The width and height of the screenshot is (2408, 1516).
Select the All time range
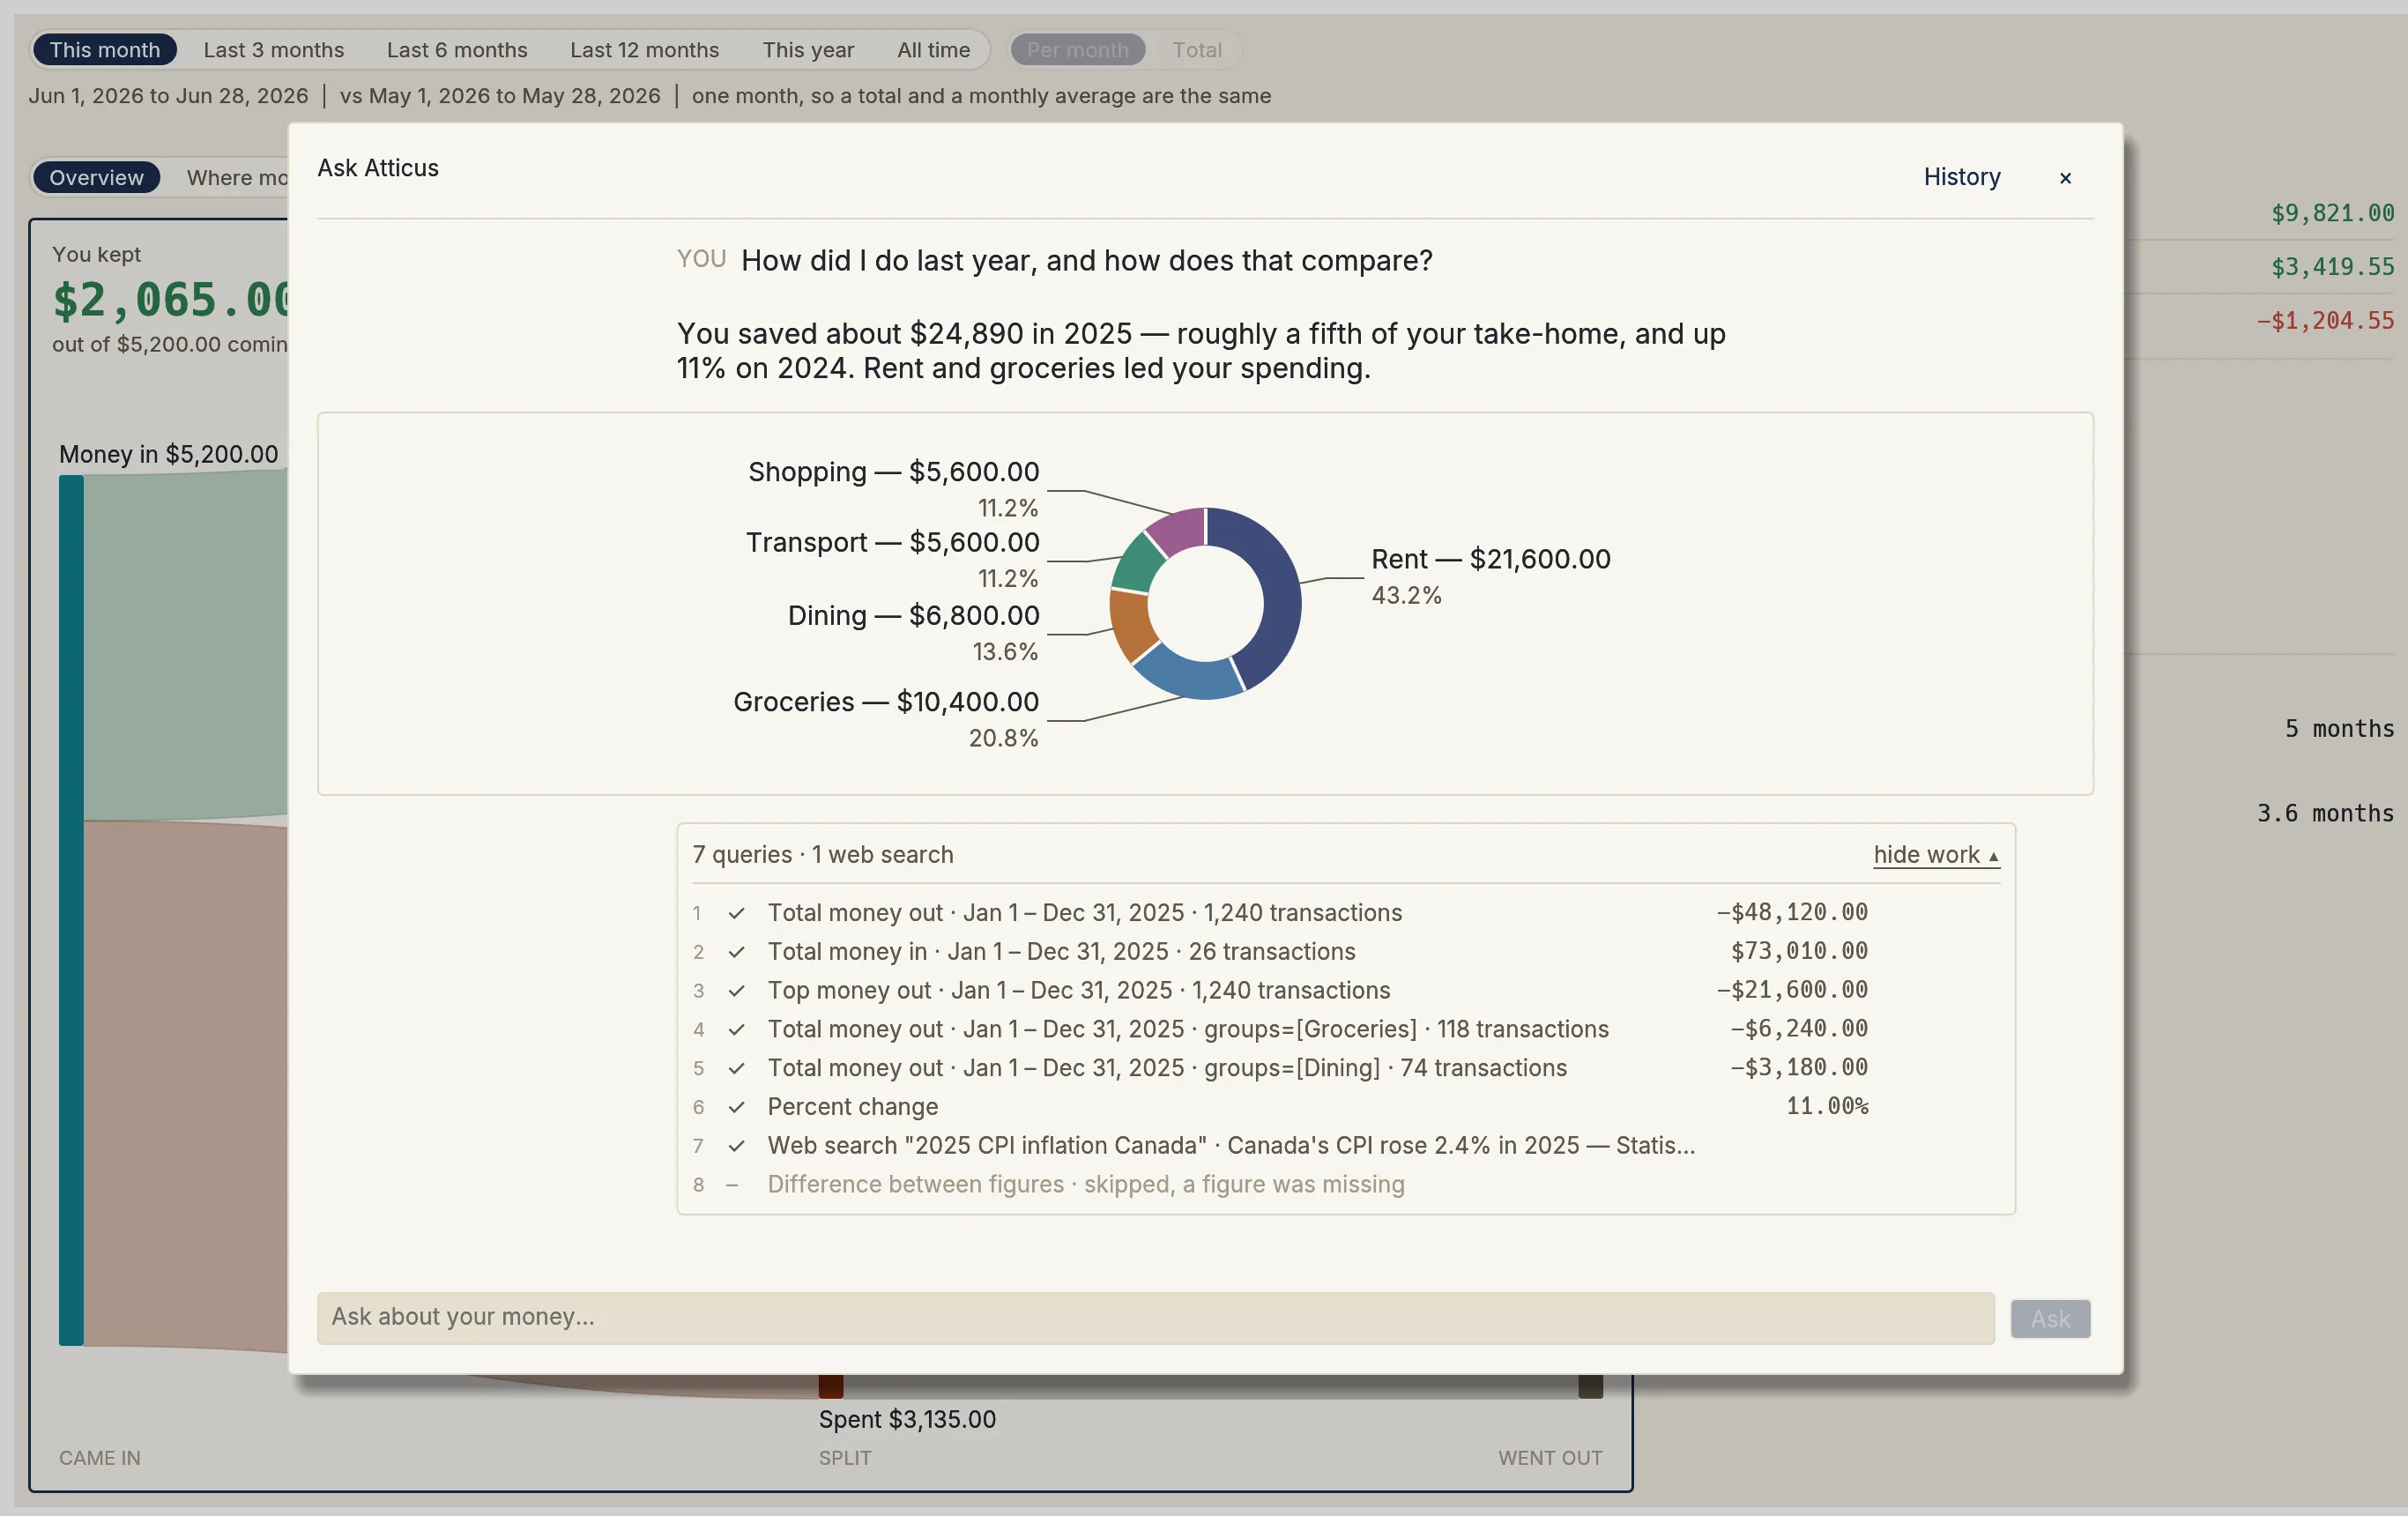point(933,49)
